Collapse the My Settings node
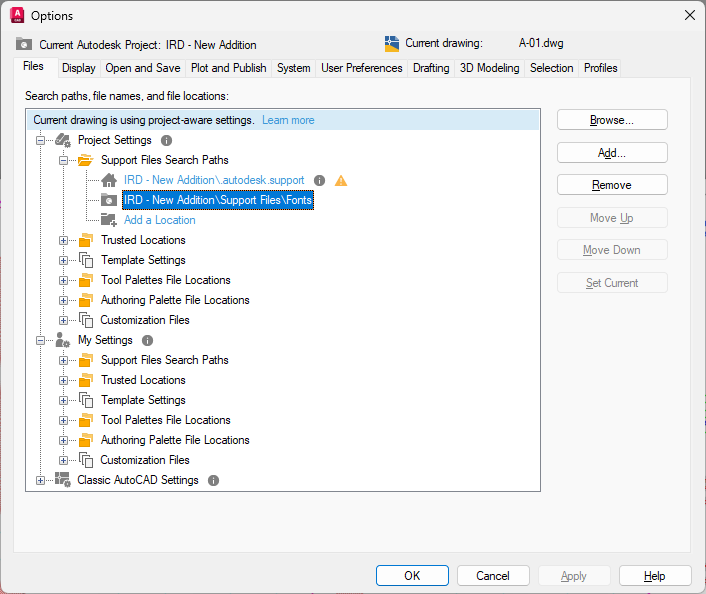Viewport: 706px width, 594px height. pos(41,340)
